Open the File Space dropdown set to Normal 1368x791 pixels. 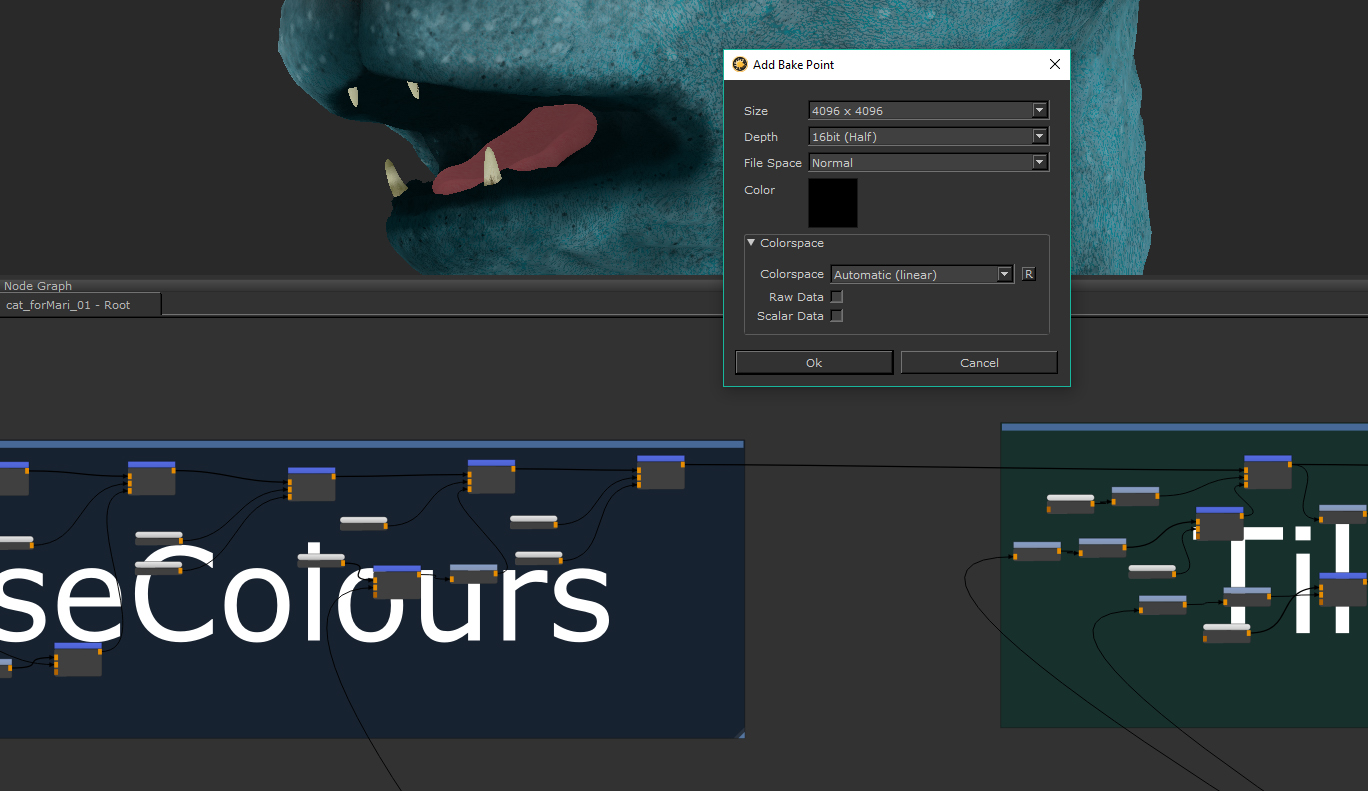(928, 163)
